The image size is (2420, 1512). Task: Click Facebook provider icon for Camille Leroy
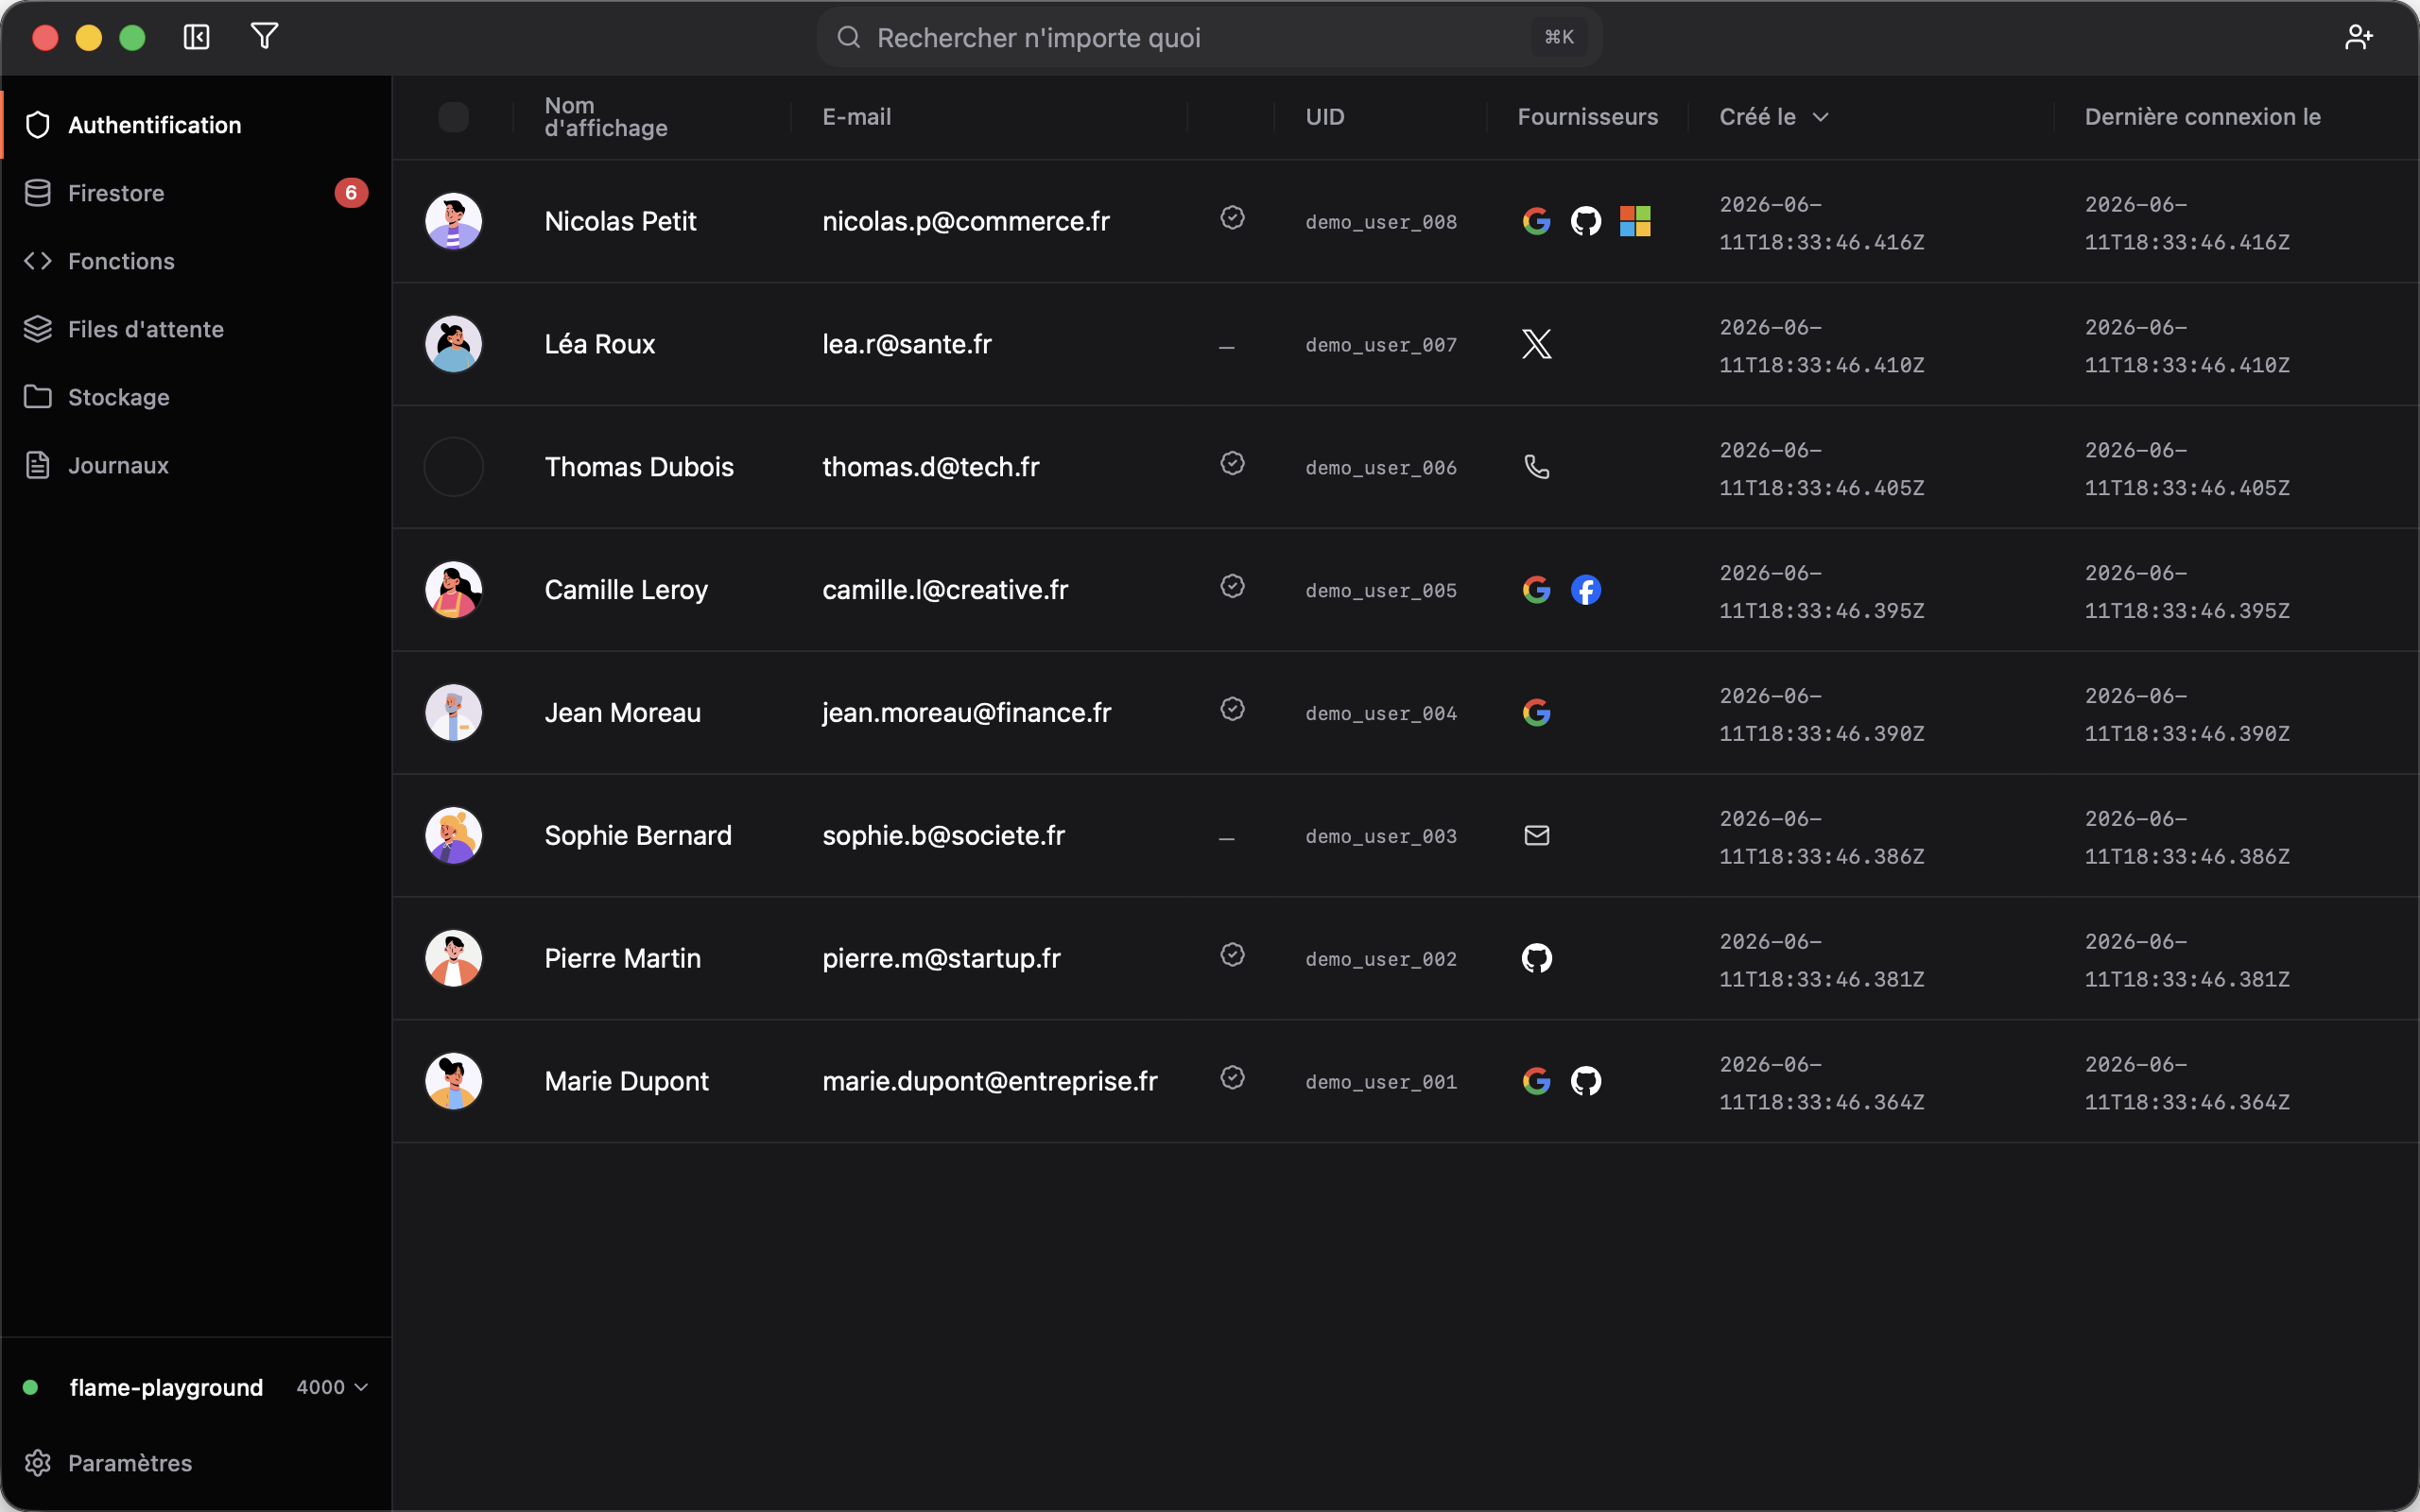(x=1586, y=590)
